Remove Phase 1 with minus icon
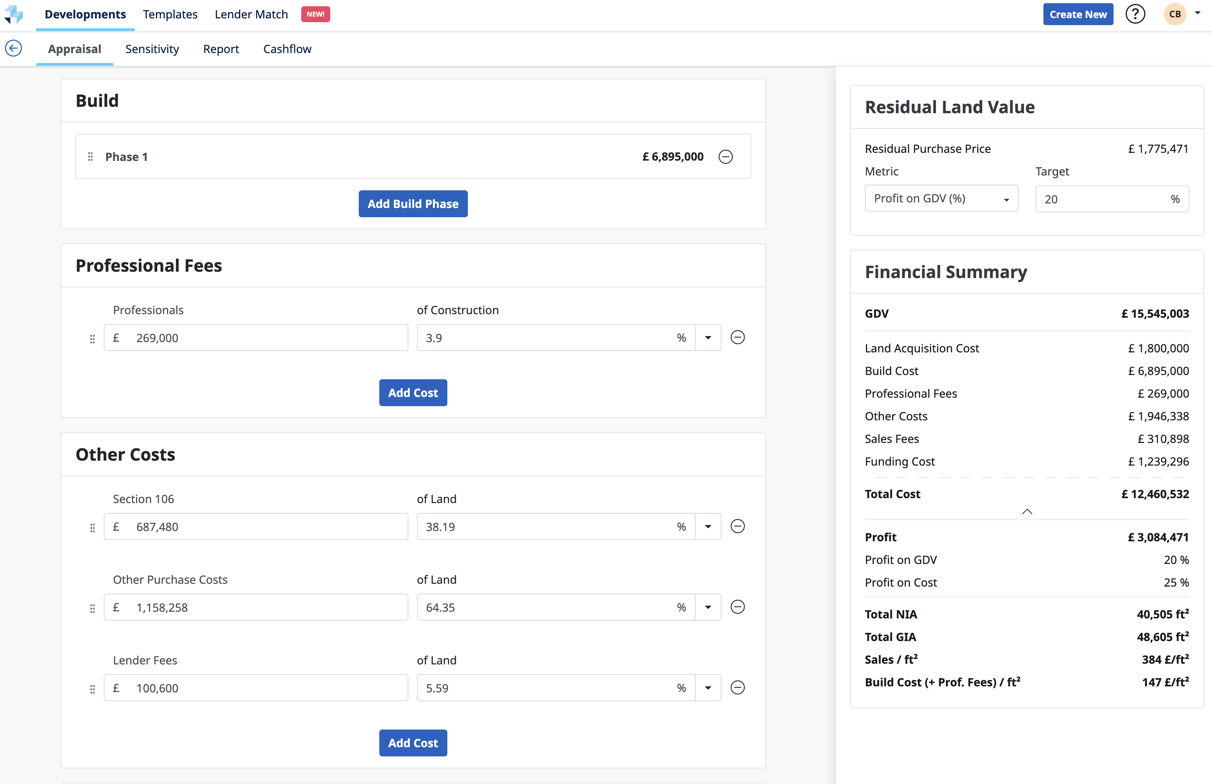The width and height of the screenshot is (1212, 784). pos(726,157)
